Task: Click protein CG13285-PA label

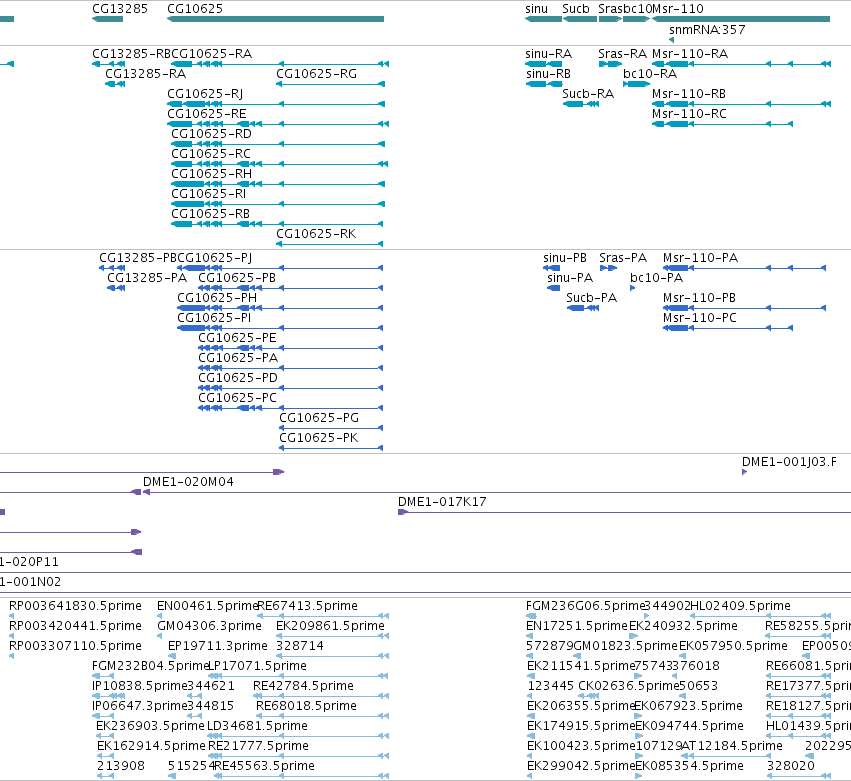Action: click(x=147, y=278)
